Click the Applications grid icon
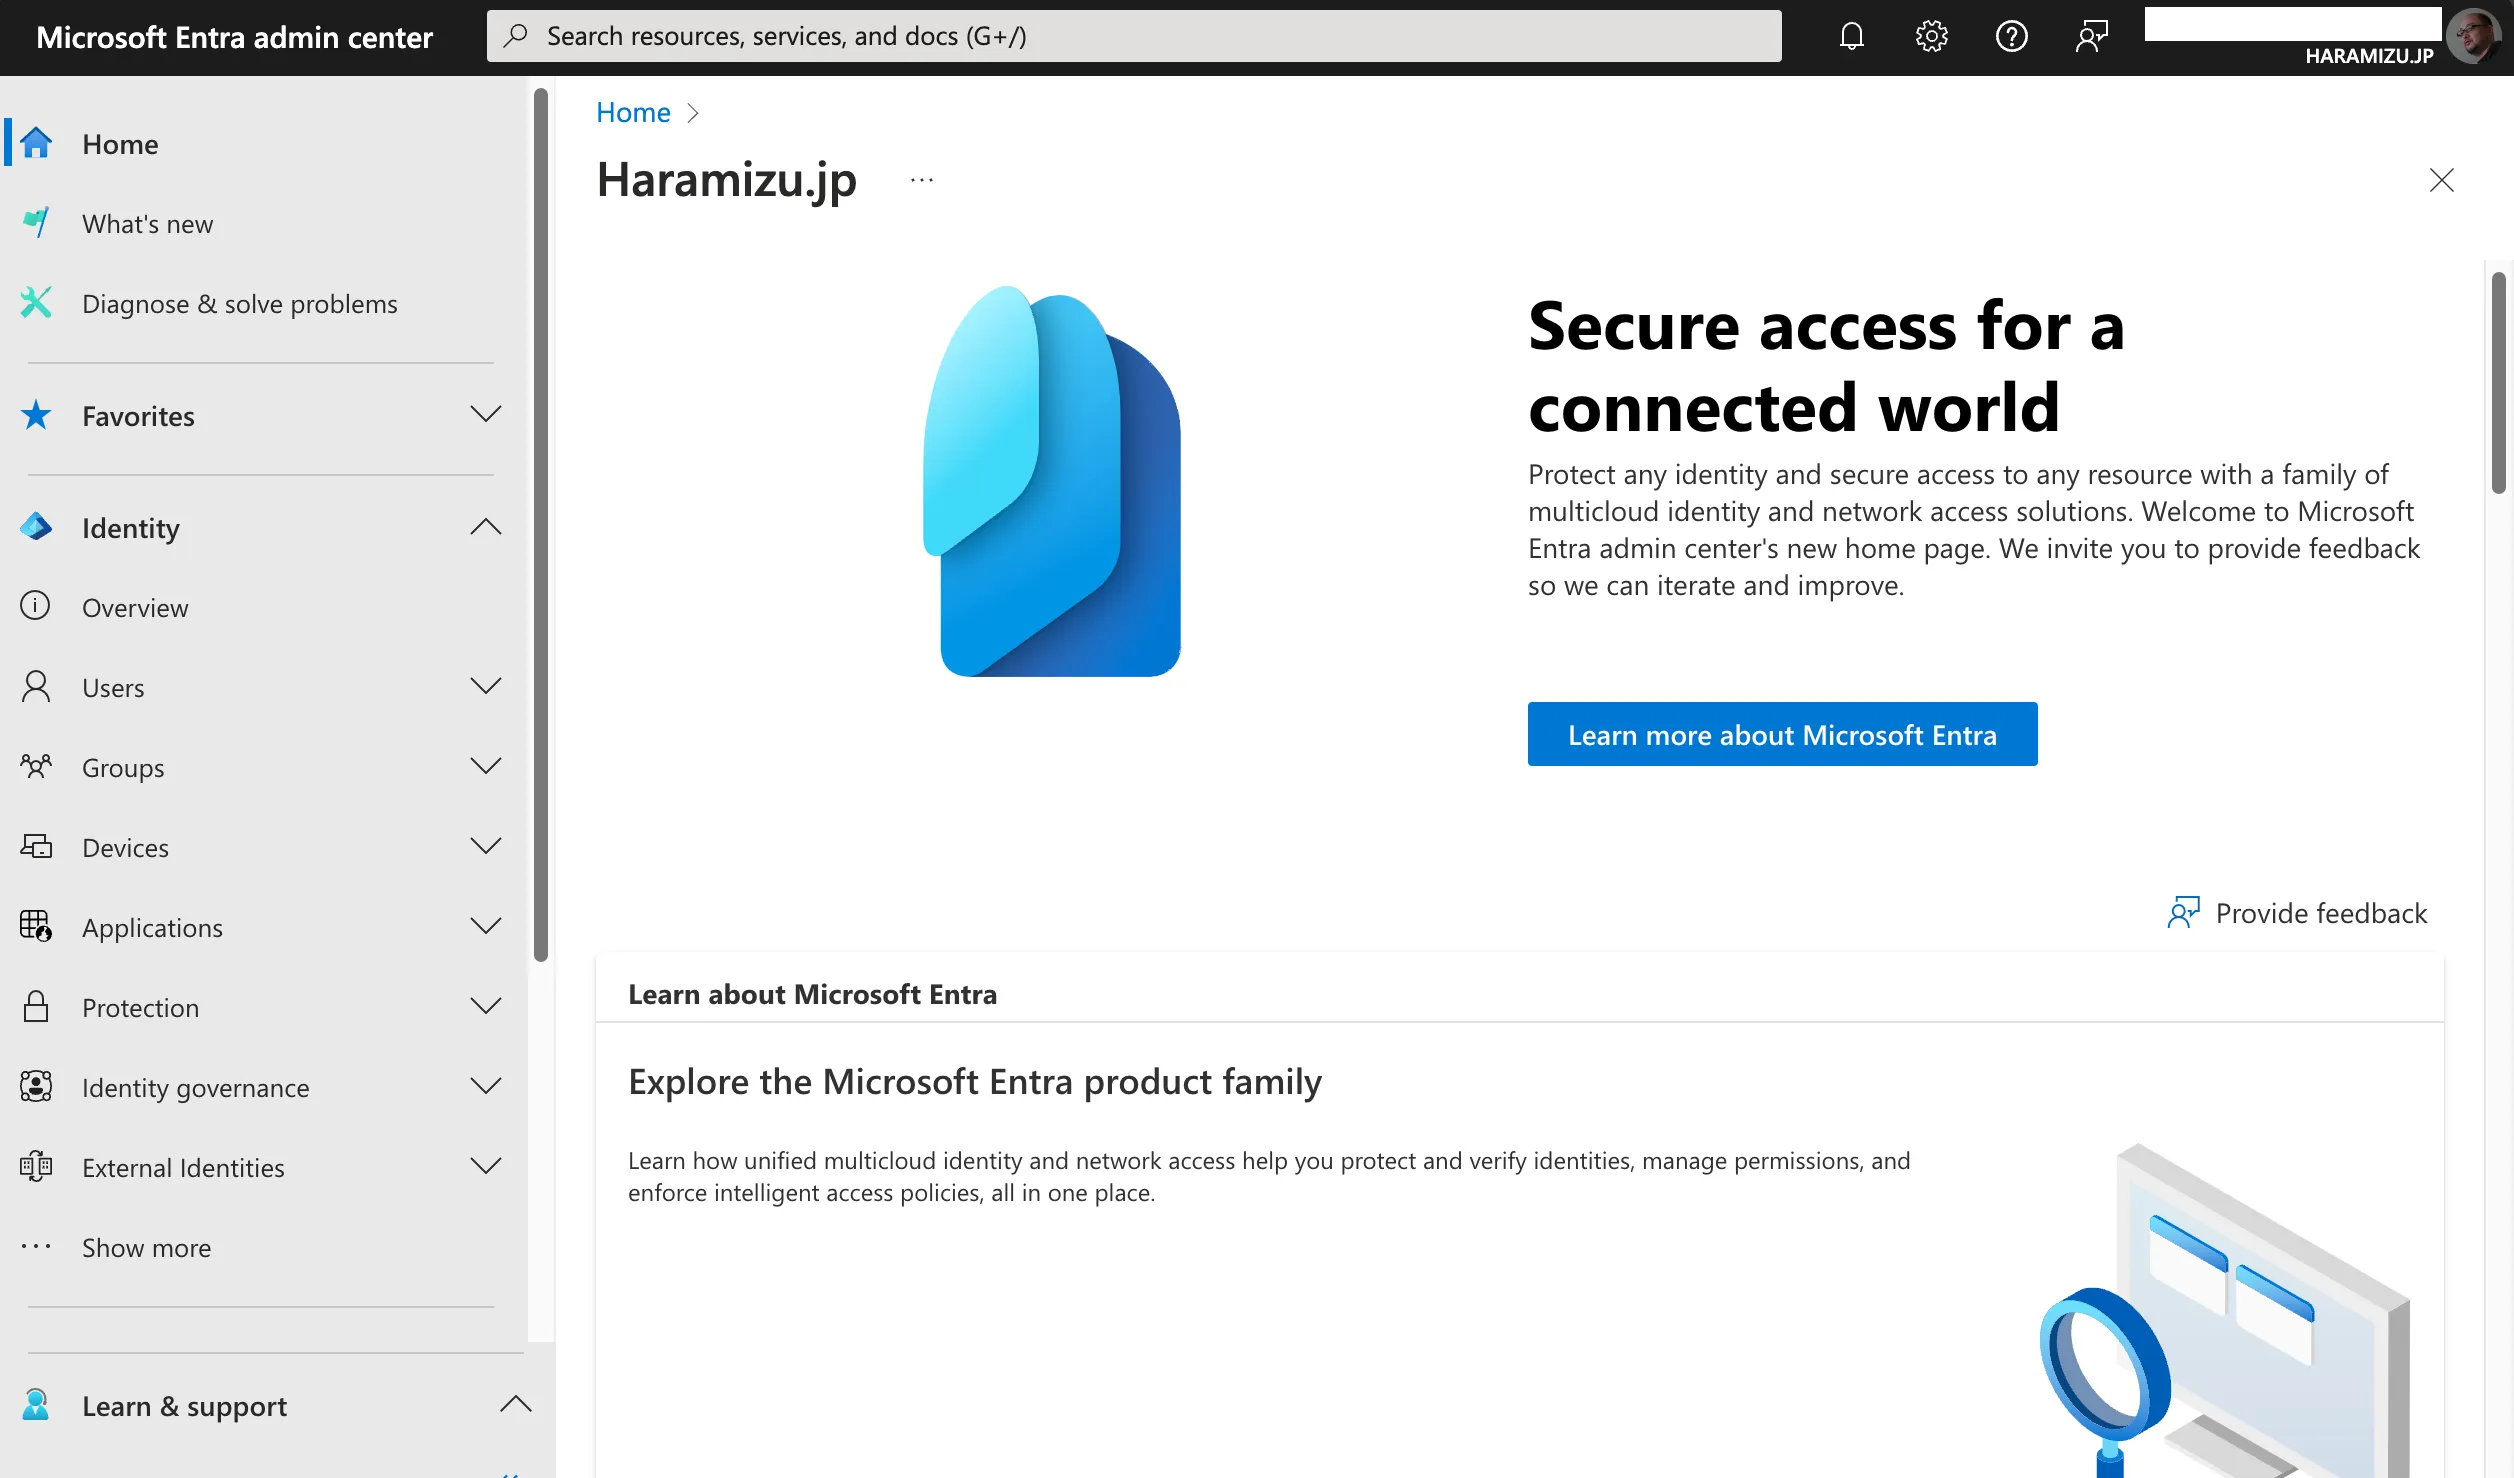Viewport: 2514px width, 1478px height. [x=36, y=926]
